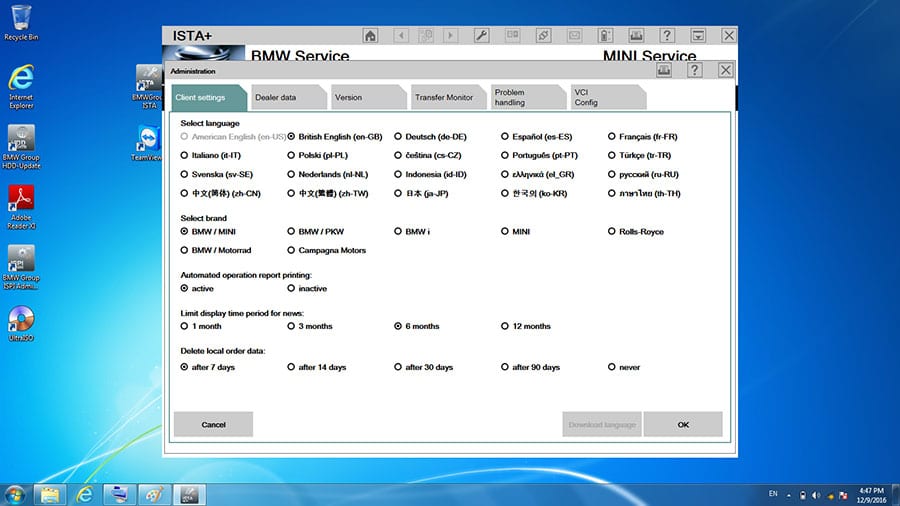Switch to the Version tab
This screenshot has height=506, width=900.
tap(367, 98)
